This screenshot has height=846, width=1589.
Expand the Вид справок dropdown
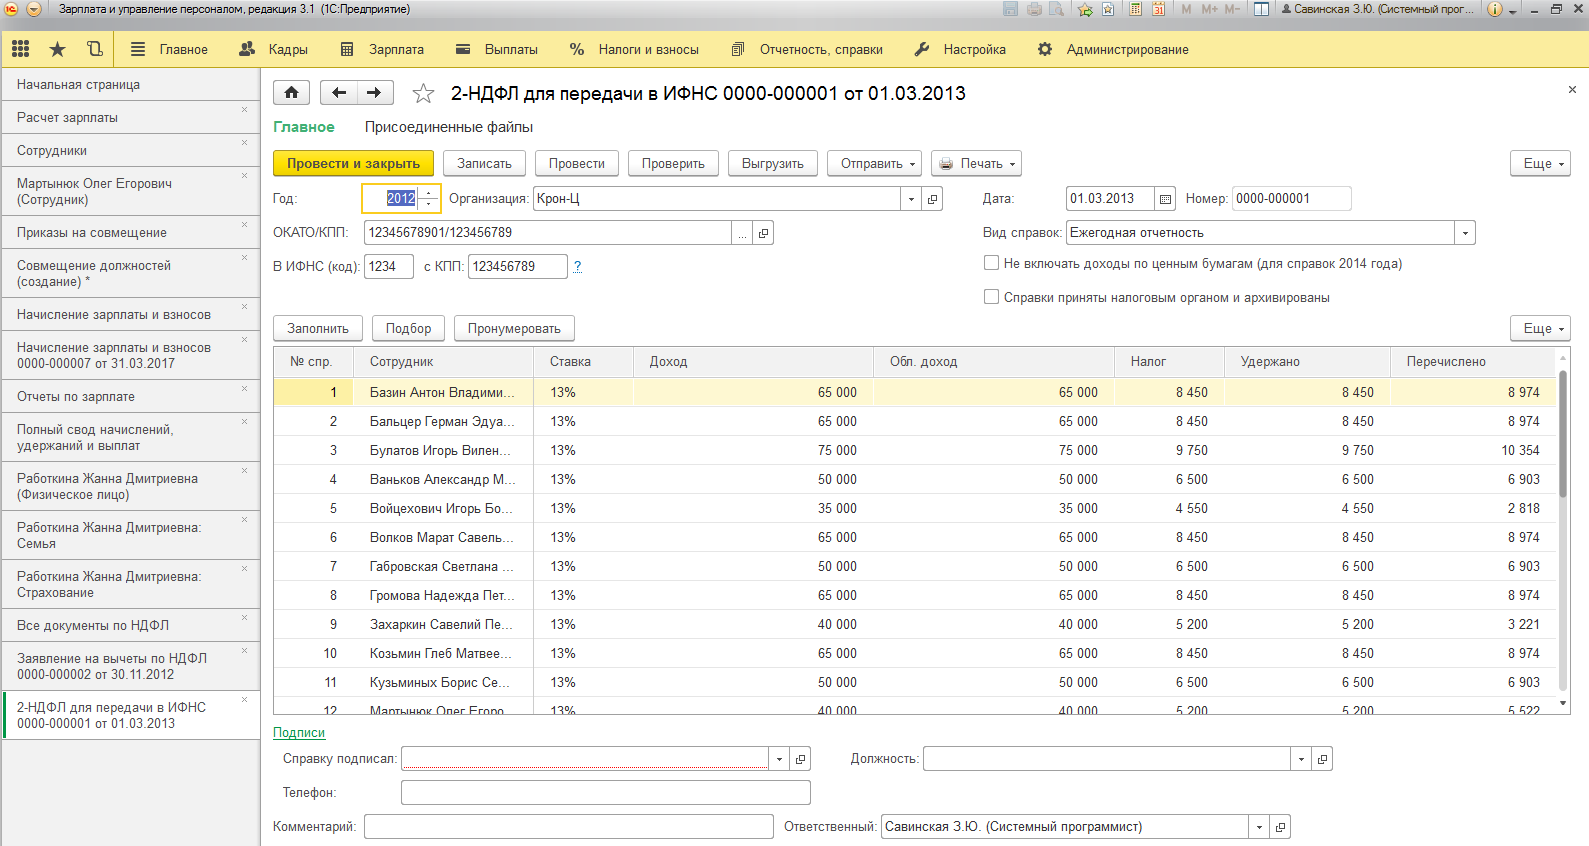[1465, 233]
